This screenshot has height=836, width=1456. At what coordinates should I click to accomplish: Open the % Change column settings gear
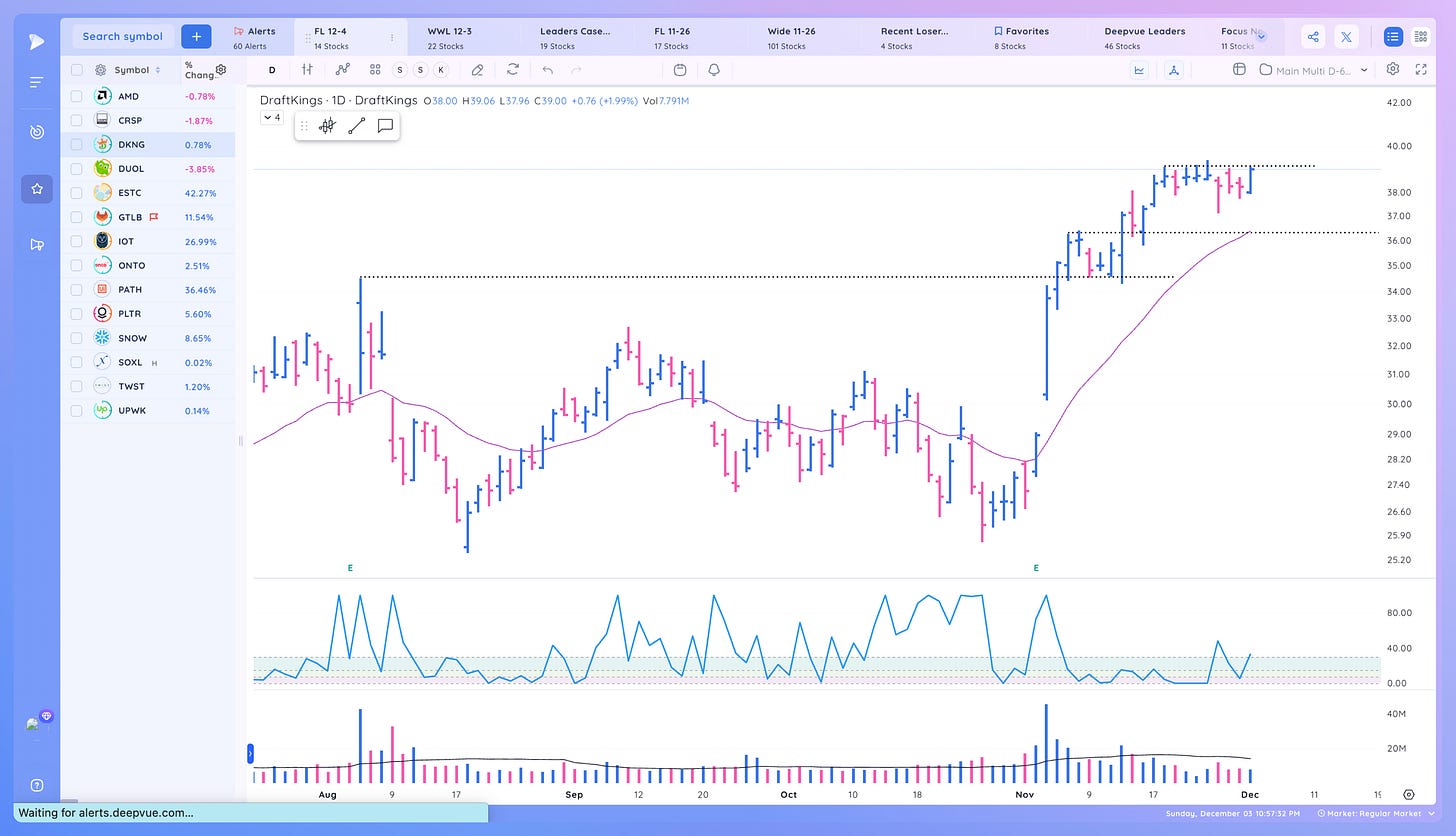[x=221, y=70]
